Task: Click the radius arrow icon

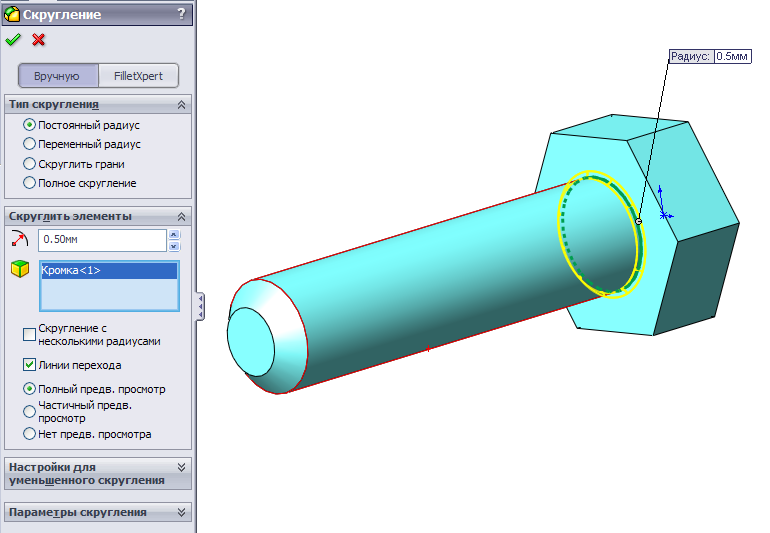Action: (19, 239)
